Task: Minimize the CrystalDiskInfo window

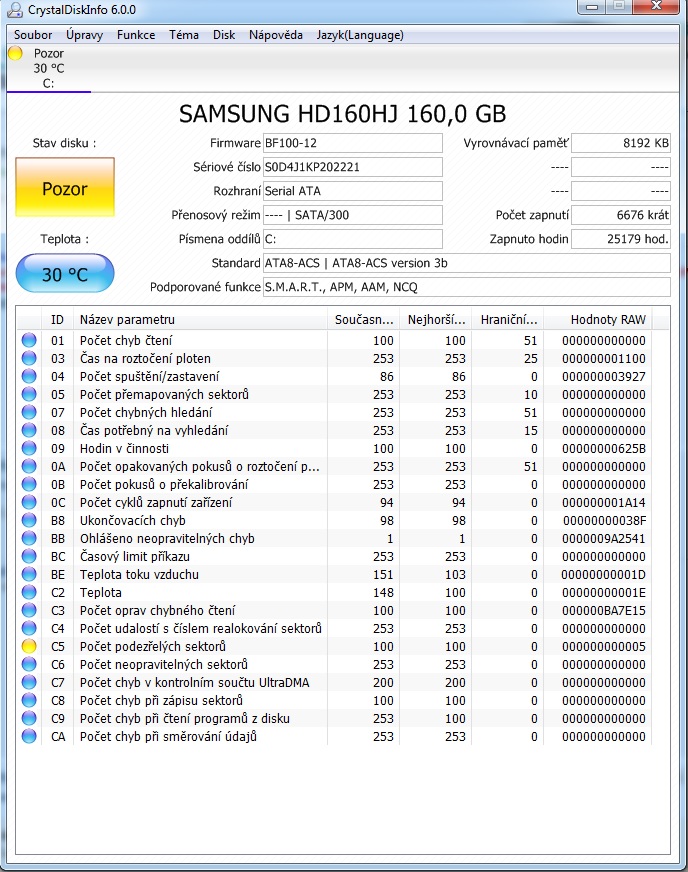Action: pyautogui.click(x=592, y=6)
